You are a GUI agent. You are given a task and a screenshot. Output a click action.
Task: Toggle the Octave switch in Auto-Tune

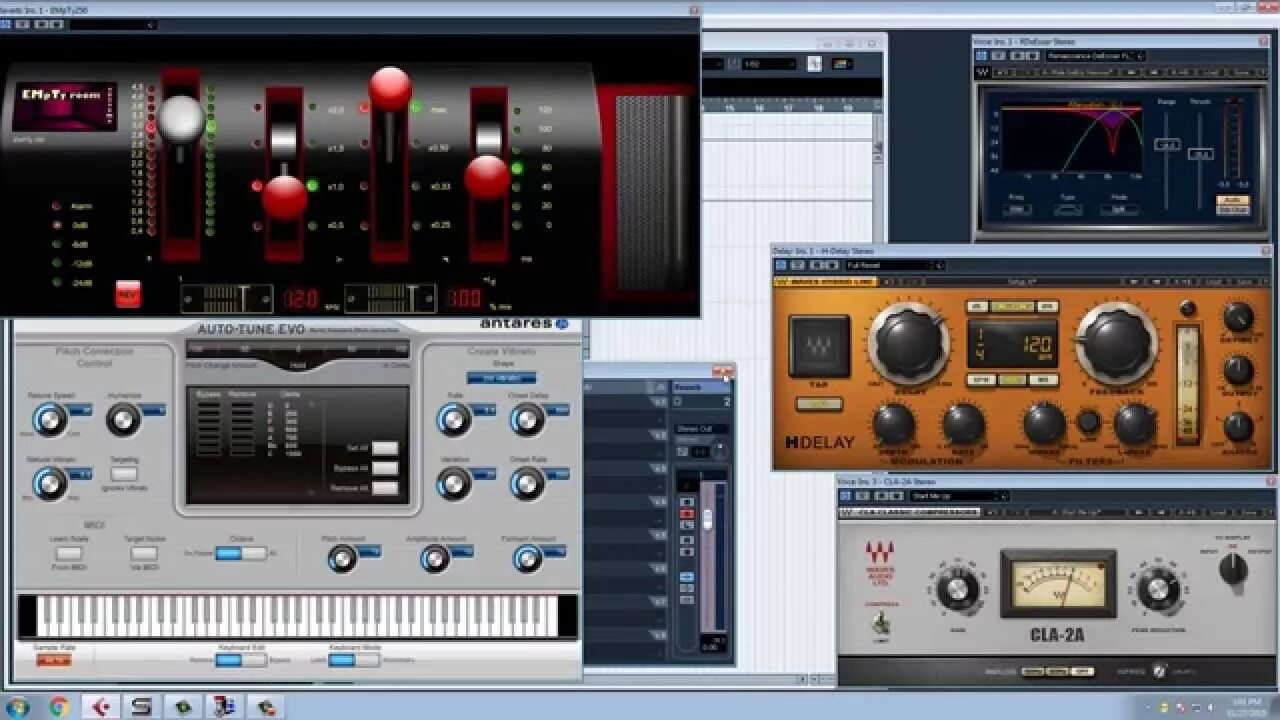point(240,552)
